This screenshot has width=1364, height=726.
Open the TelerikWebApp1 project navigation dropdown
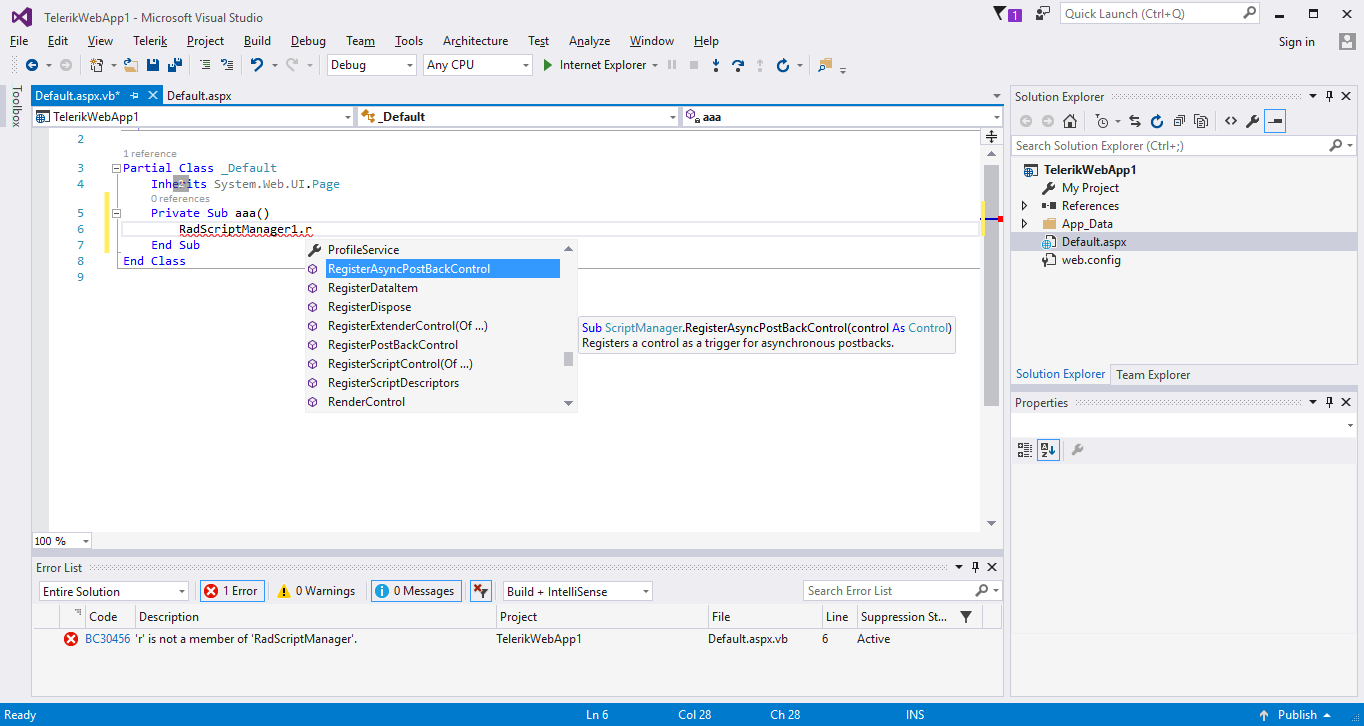point(194,117)
